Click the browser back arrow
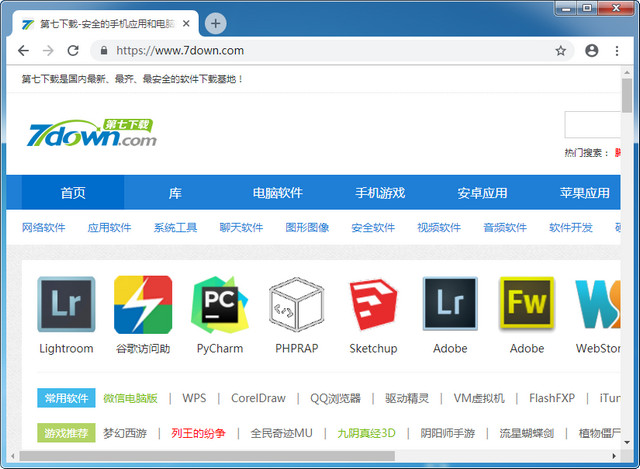 [x=24, y=51]
